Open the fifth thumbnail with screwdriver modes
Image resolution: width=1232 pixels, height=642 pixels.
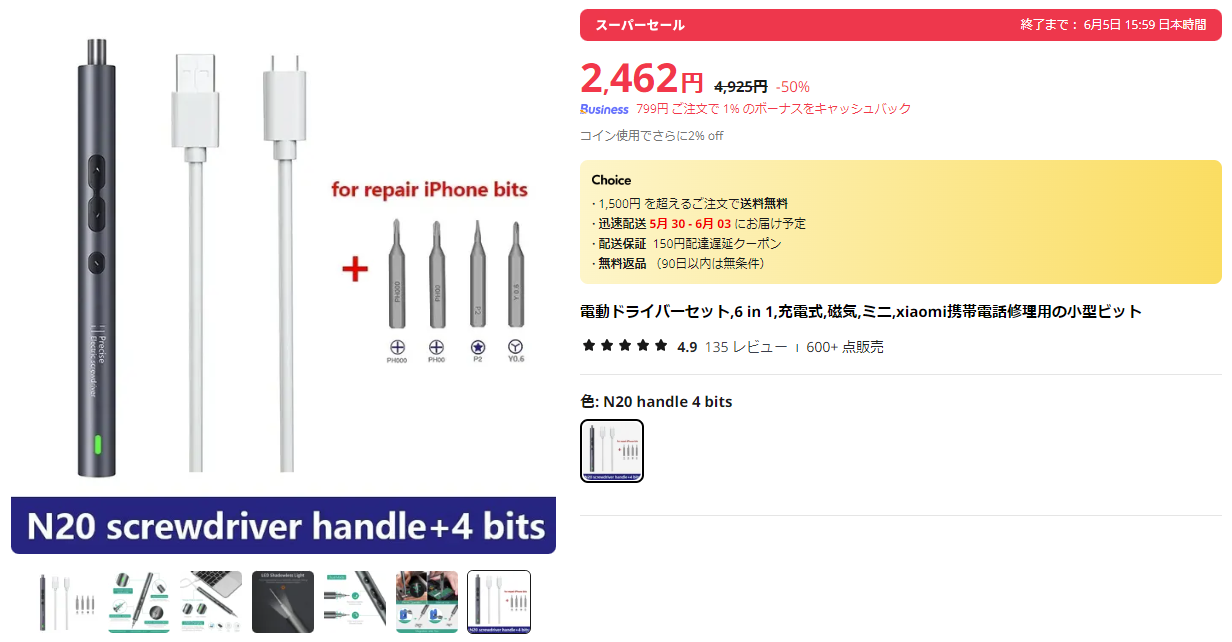pyautogui.click(x=355, y=602)
